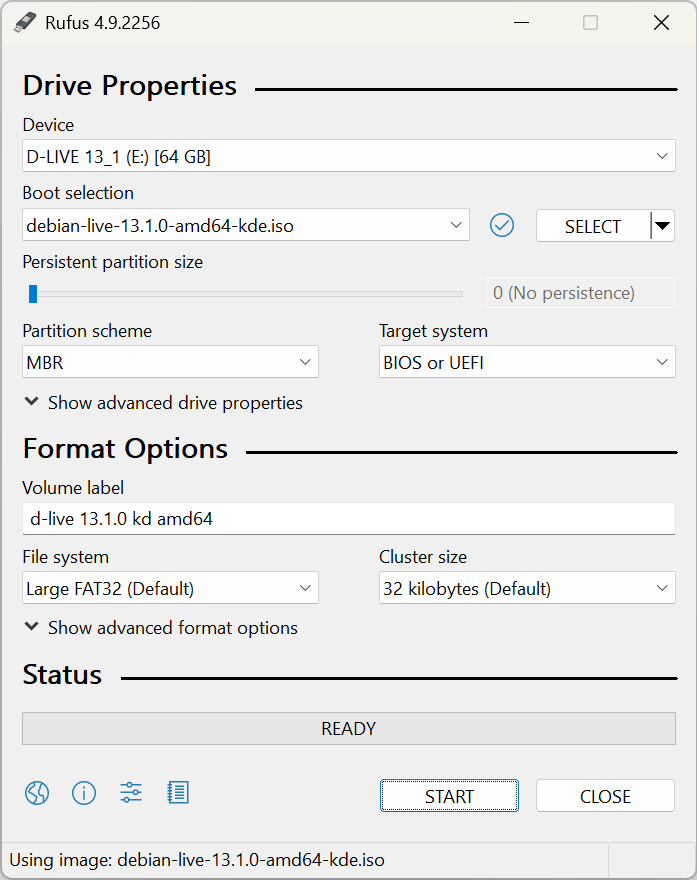
Task: Click the Rufus USB drive title icon
Action: click(25, 23)
